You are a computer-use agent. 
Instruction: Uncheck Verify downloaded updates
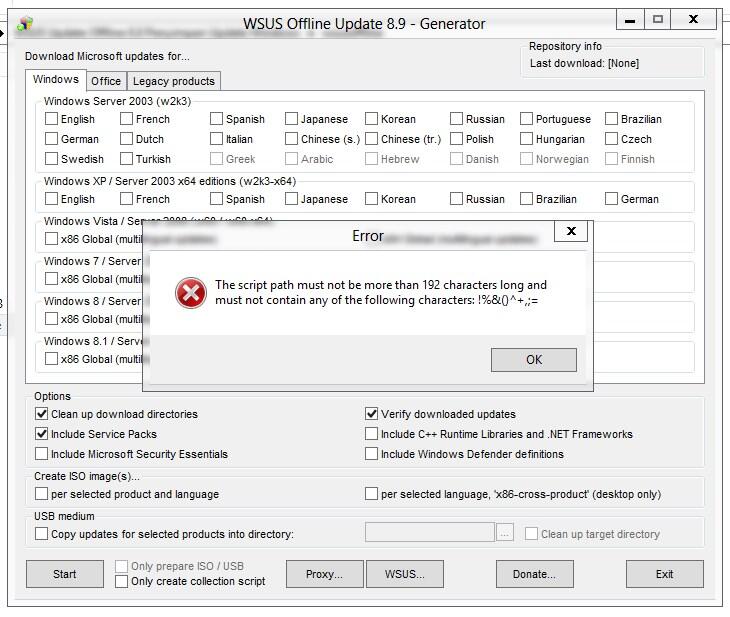[371, 414]
